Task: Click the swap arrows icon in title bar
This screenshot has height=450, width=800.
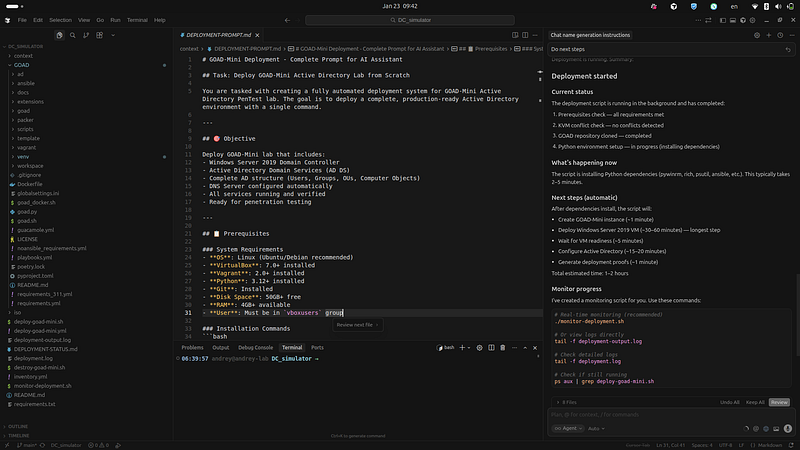Action: click(708, 20)
